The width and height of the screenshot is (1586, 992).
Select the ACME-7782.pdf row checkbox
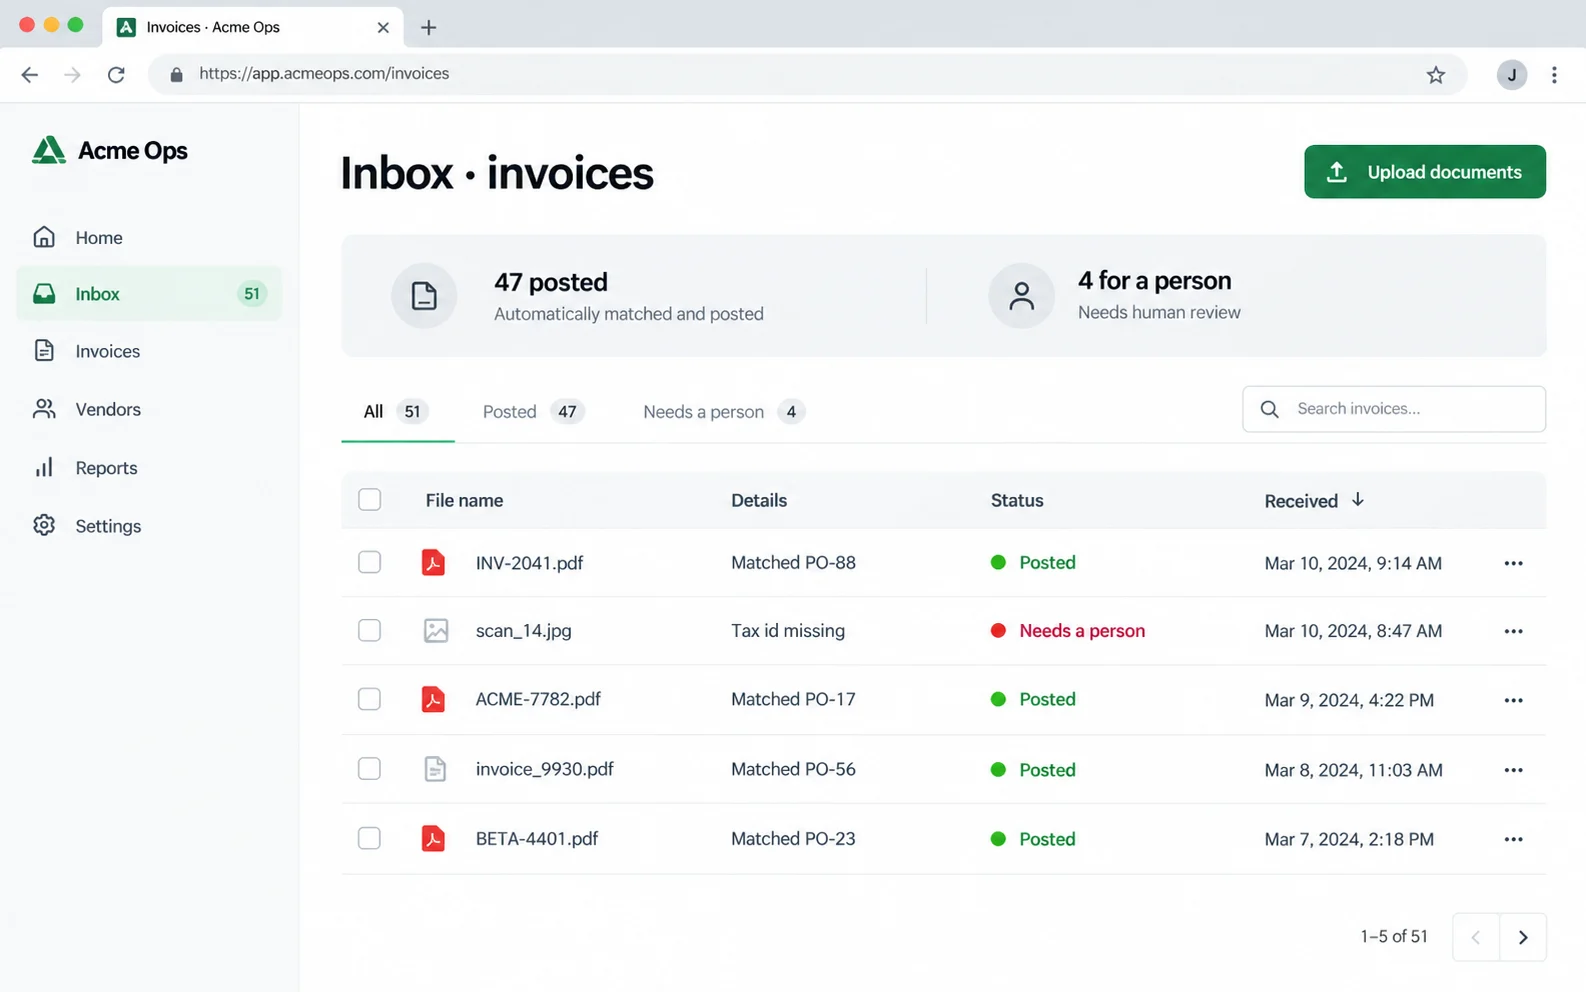[370, 699]
